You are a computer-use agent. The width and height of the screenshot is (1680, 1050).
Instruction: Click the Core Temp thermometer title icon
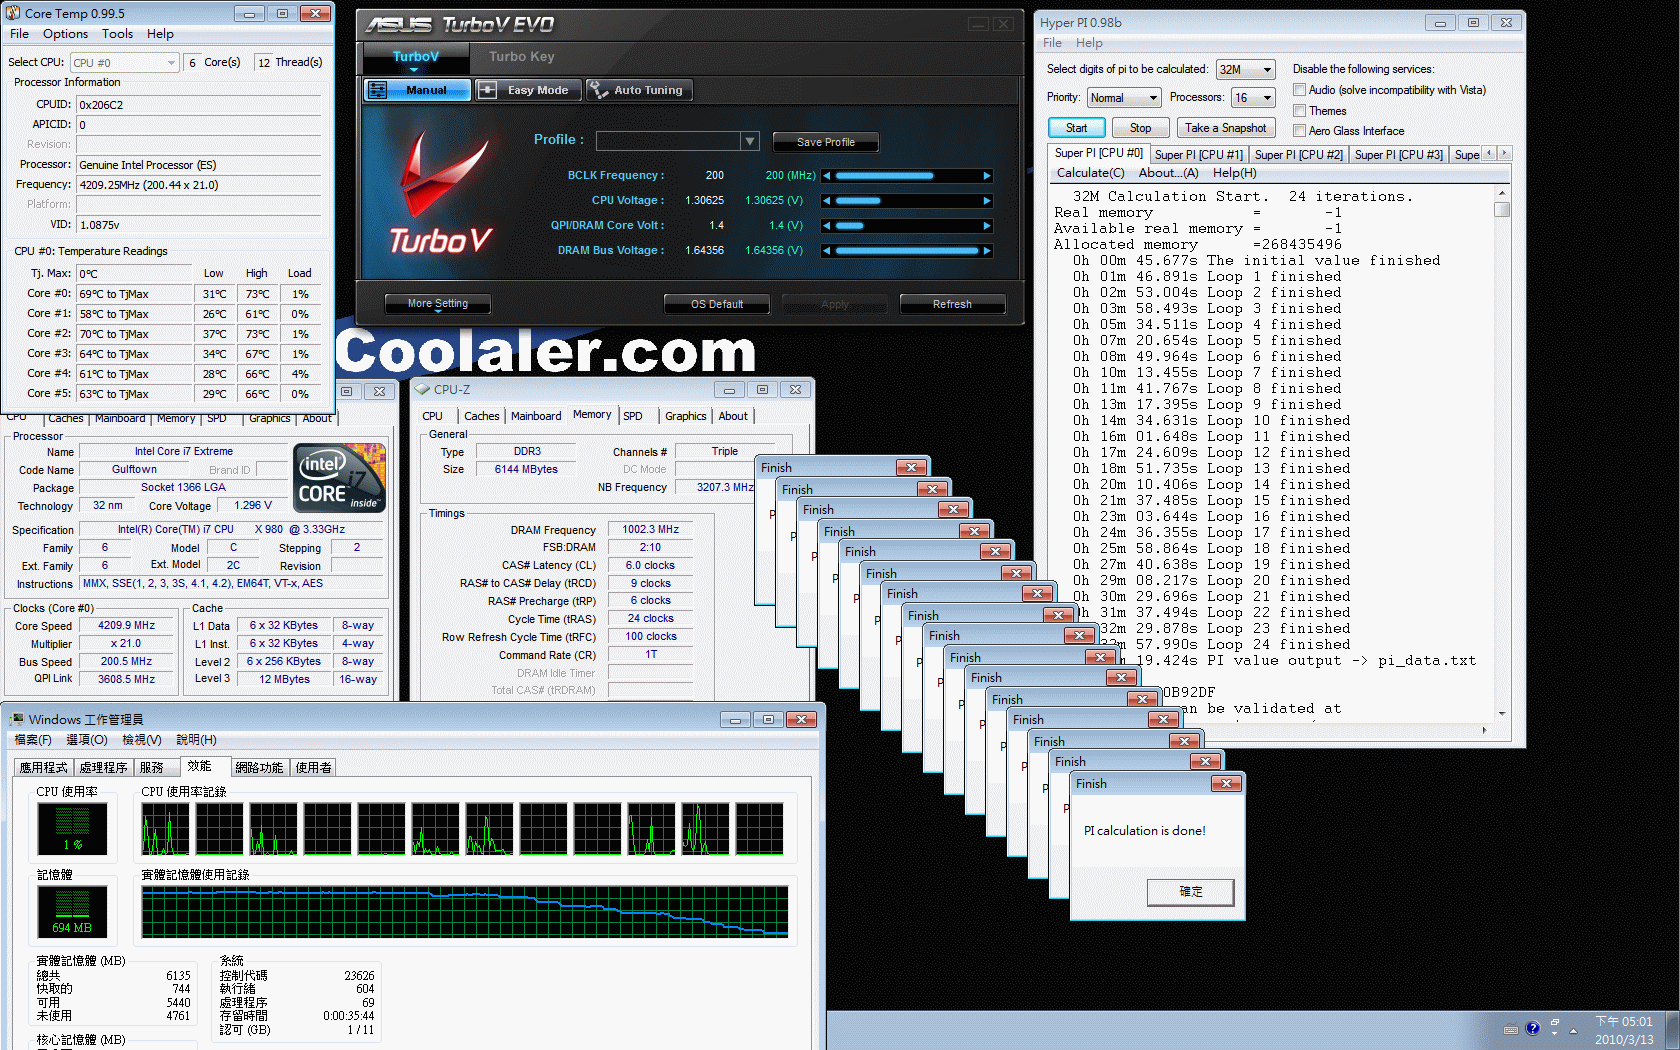(13, 13)
